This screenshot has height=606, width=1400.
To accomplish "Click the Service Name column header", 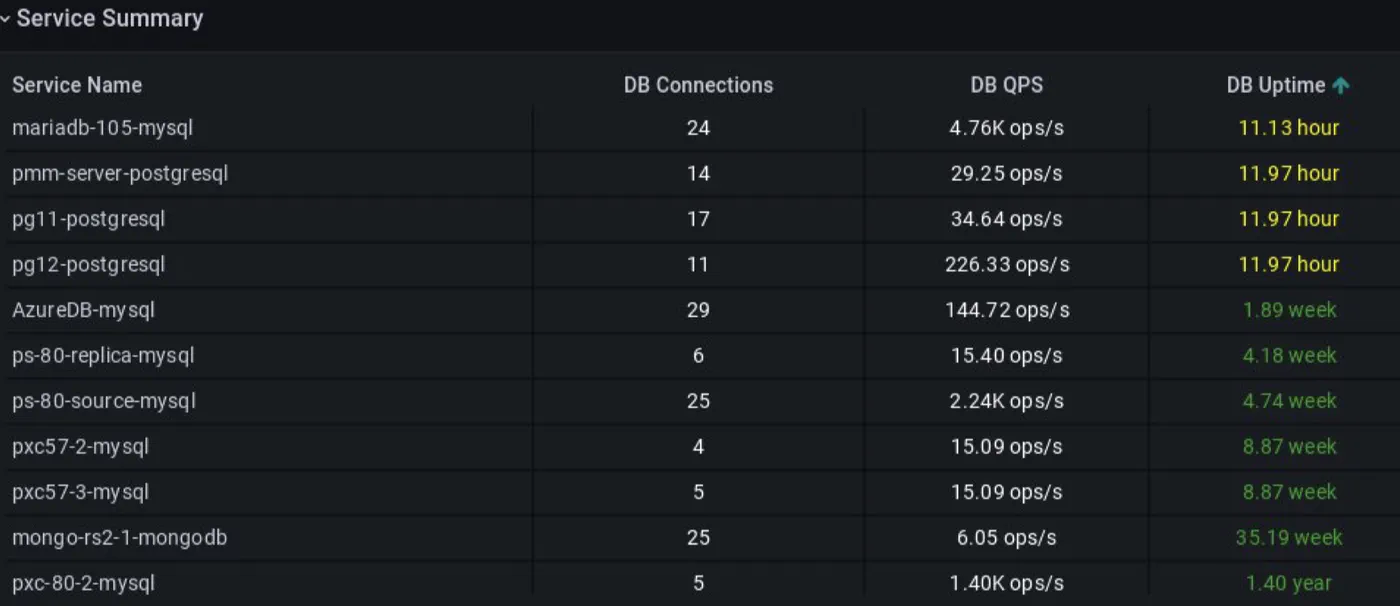I will 77,85.
